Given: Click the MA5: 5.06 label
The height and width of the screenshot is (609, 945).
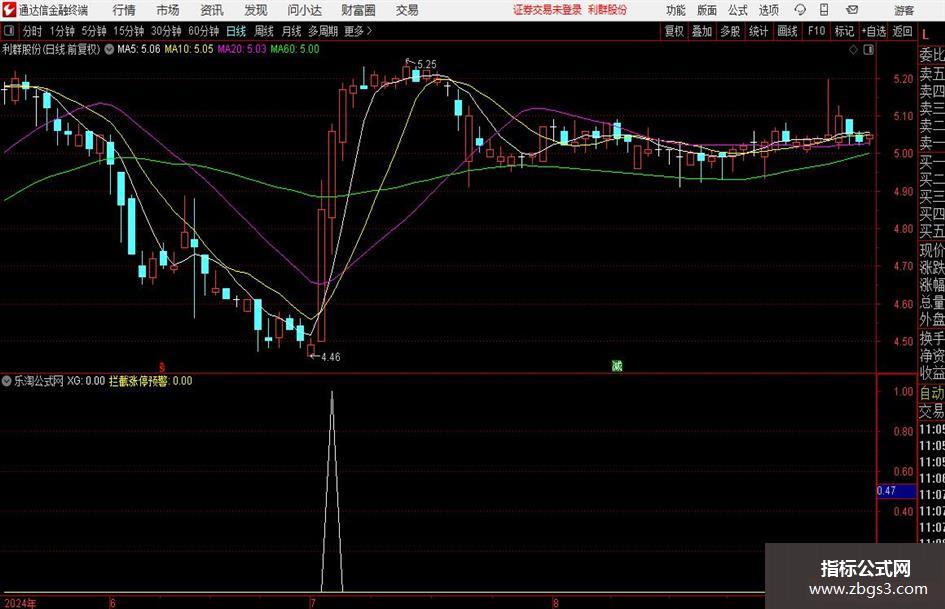Looking at the screenshot, I should 139,49.
